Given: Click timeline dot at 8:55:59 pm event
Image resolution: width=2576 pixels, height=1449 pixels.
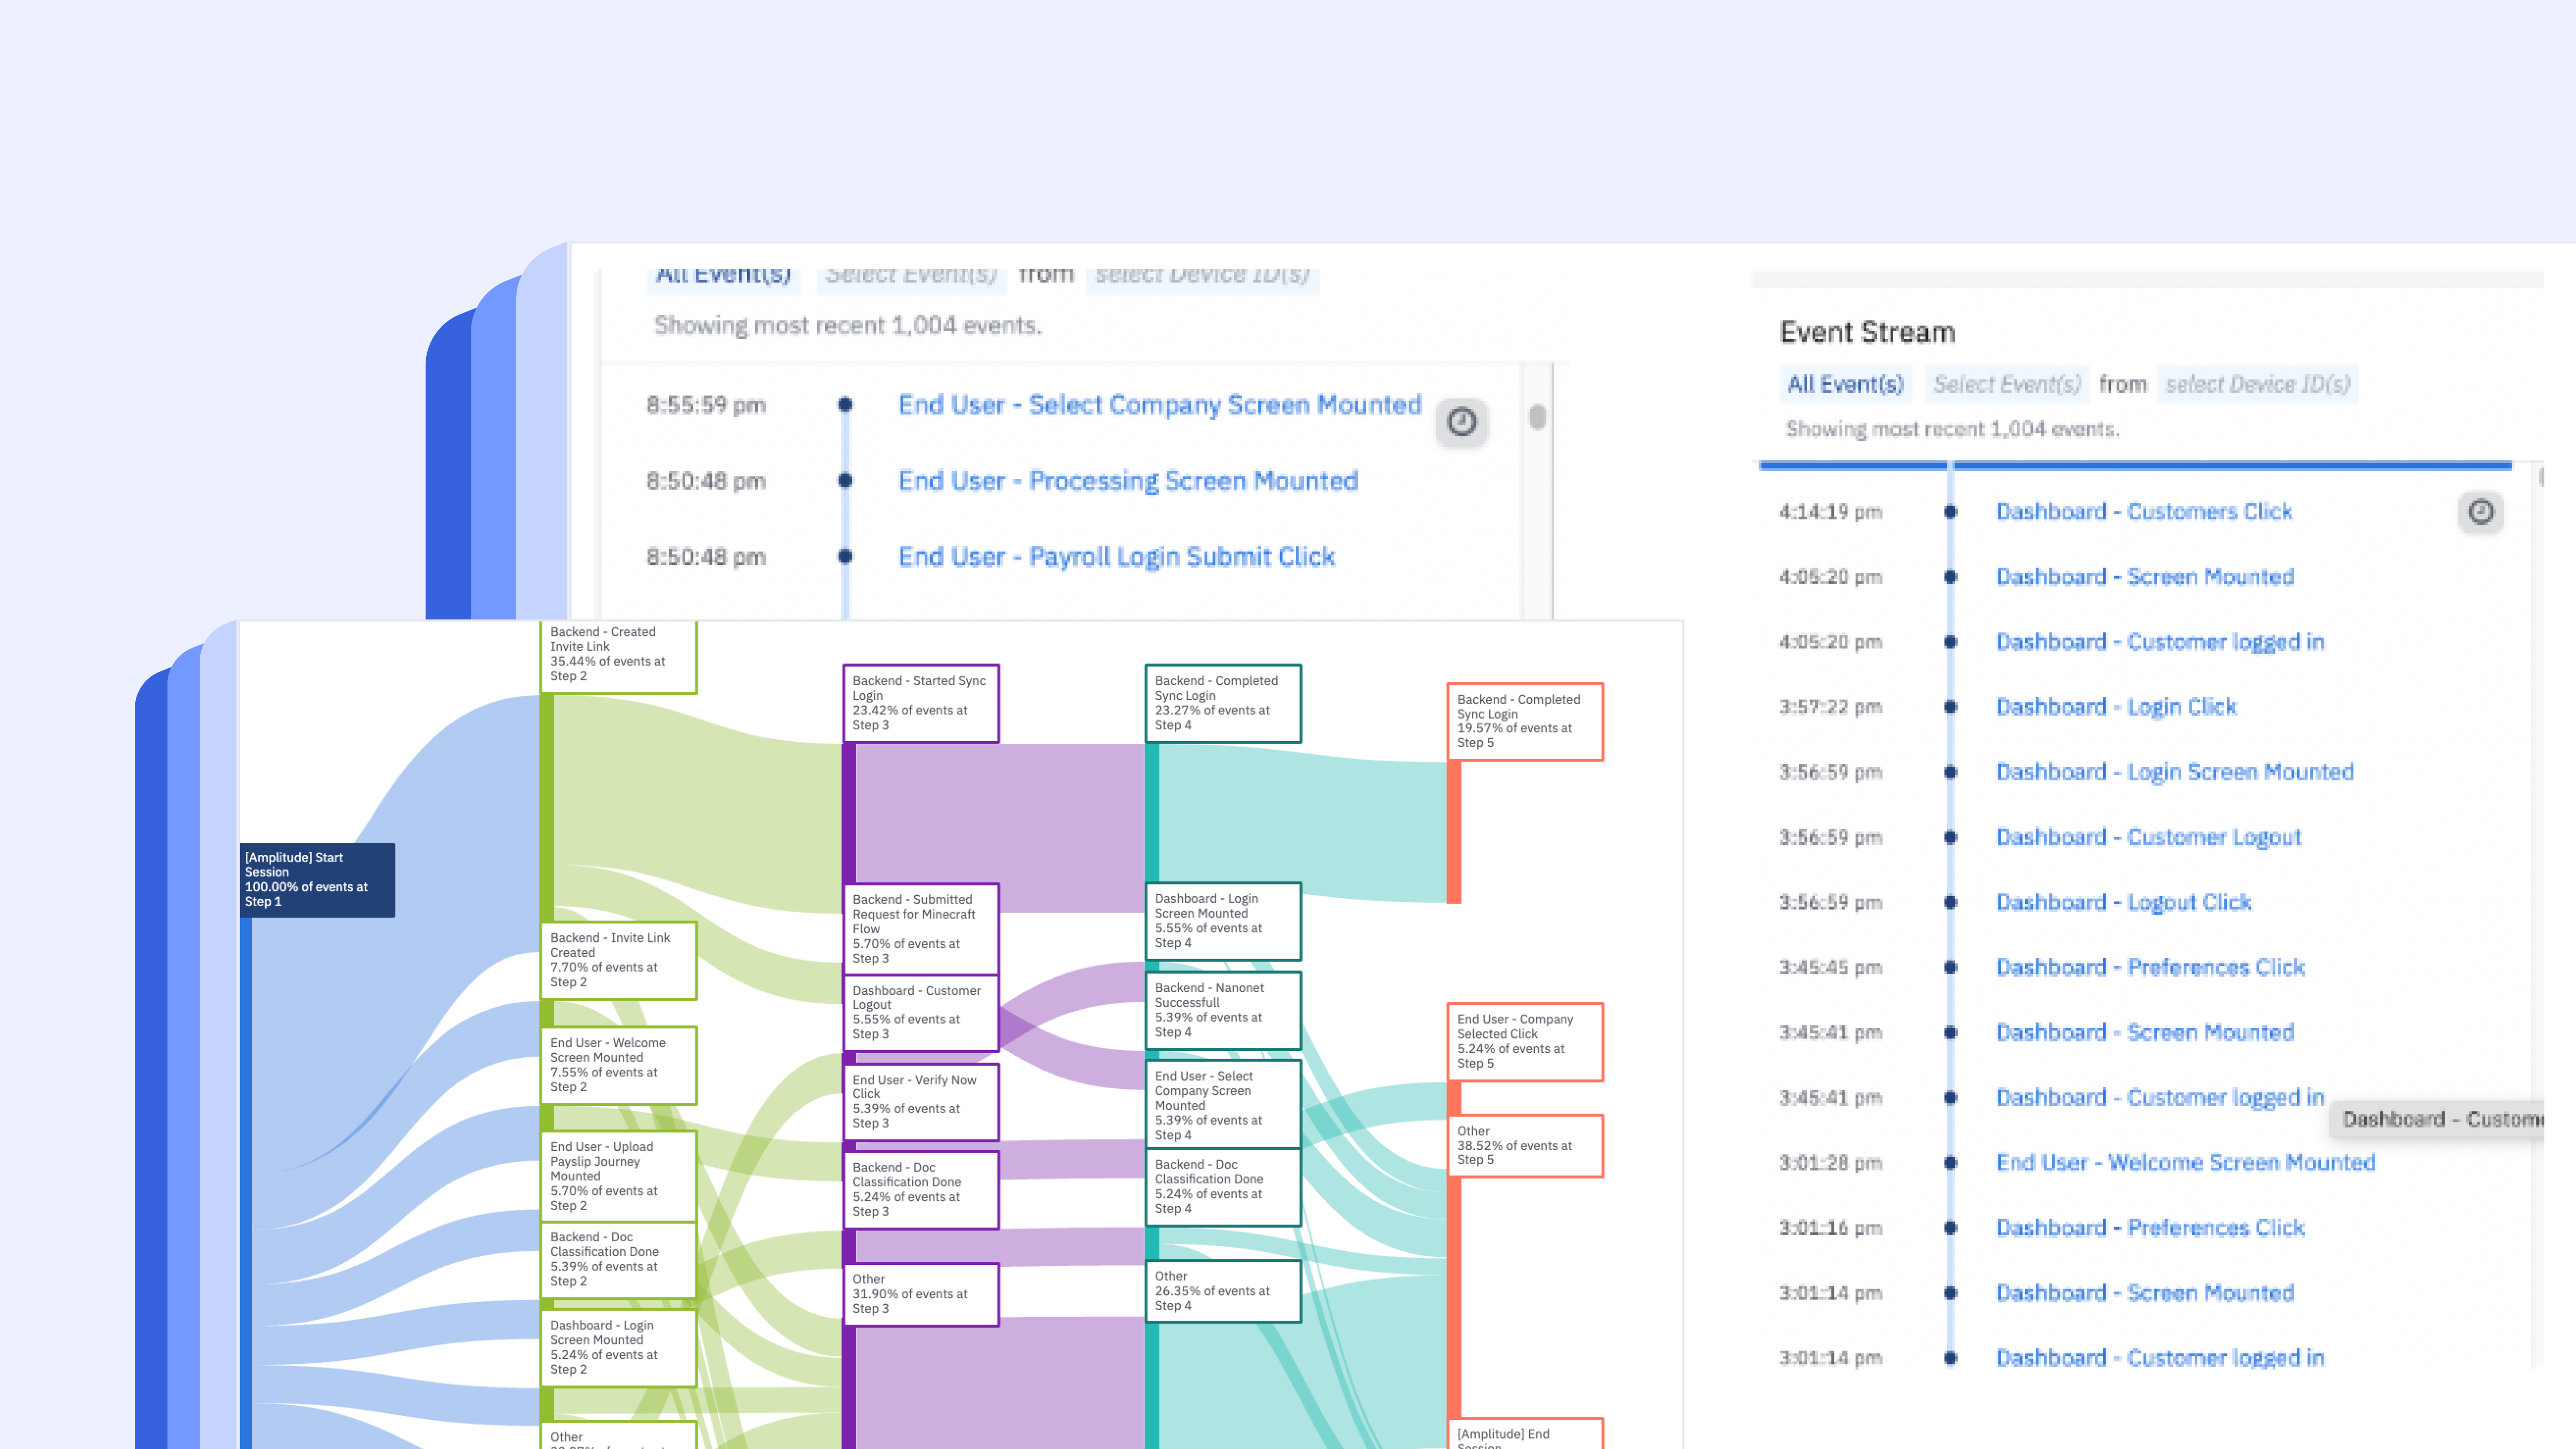Looking at the screenshot, I should (845, 405).
